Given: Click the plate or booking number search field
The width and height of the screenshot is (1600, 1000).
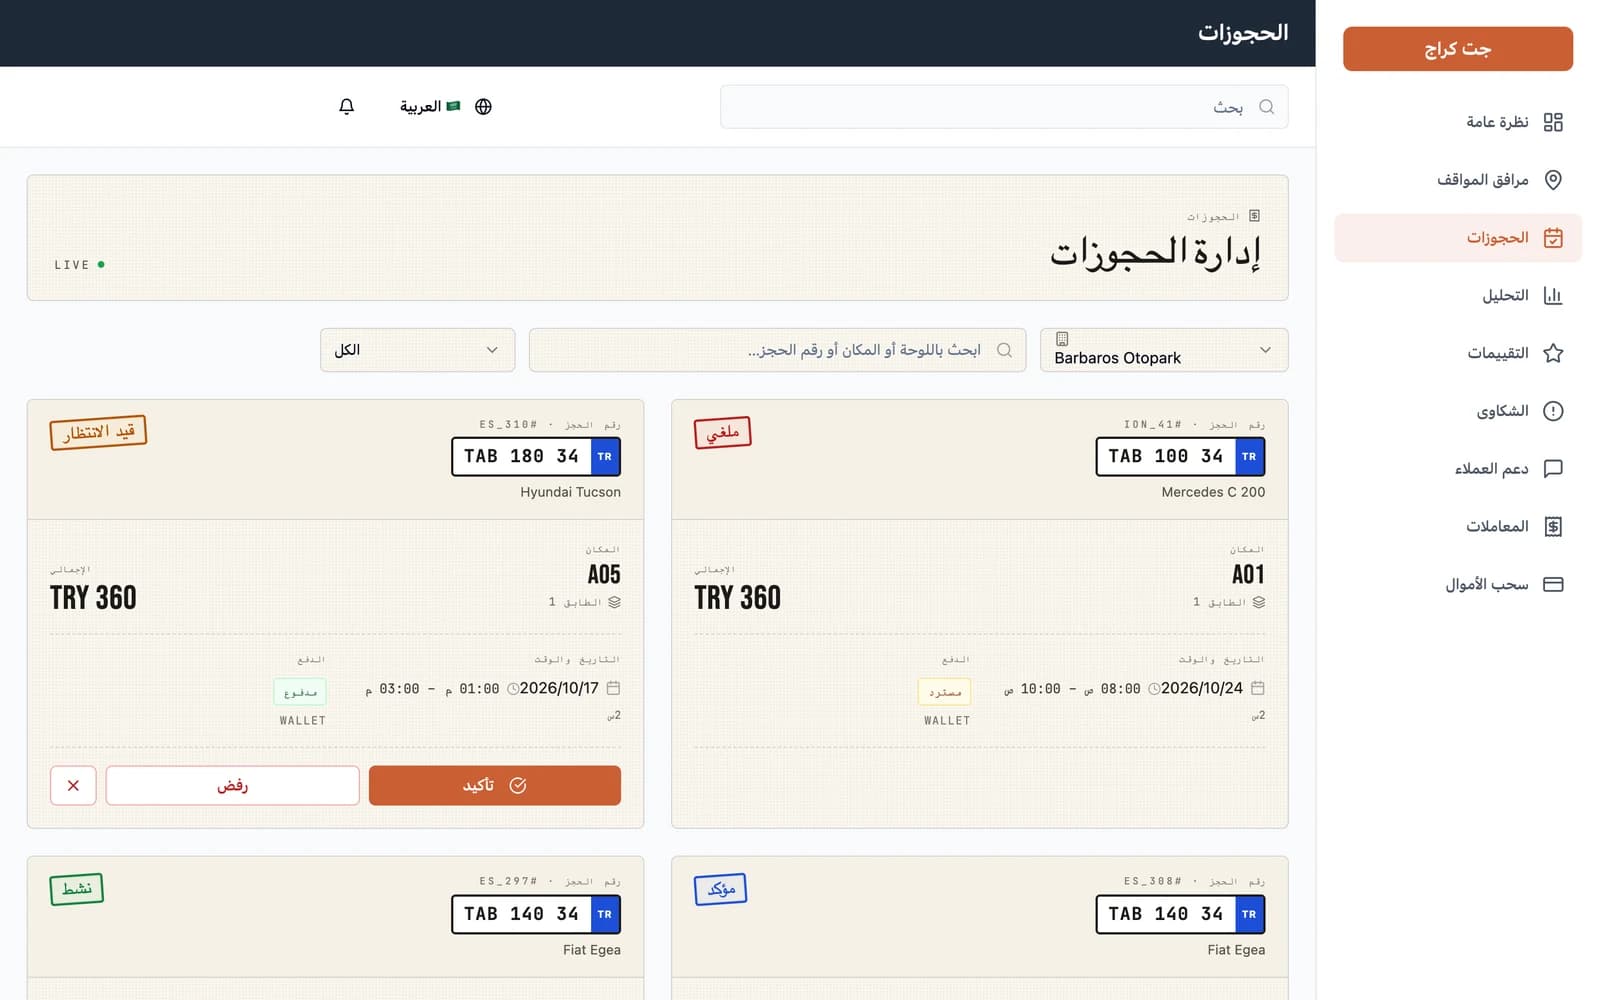Looking at the screenshot, I should coord(777,350).
